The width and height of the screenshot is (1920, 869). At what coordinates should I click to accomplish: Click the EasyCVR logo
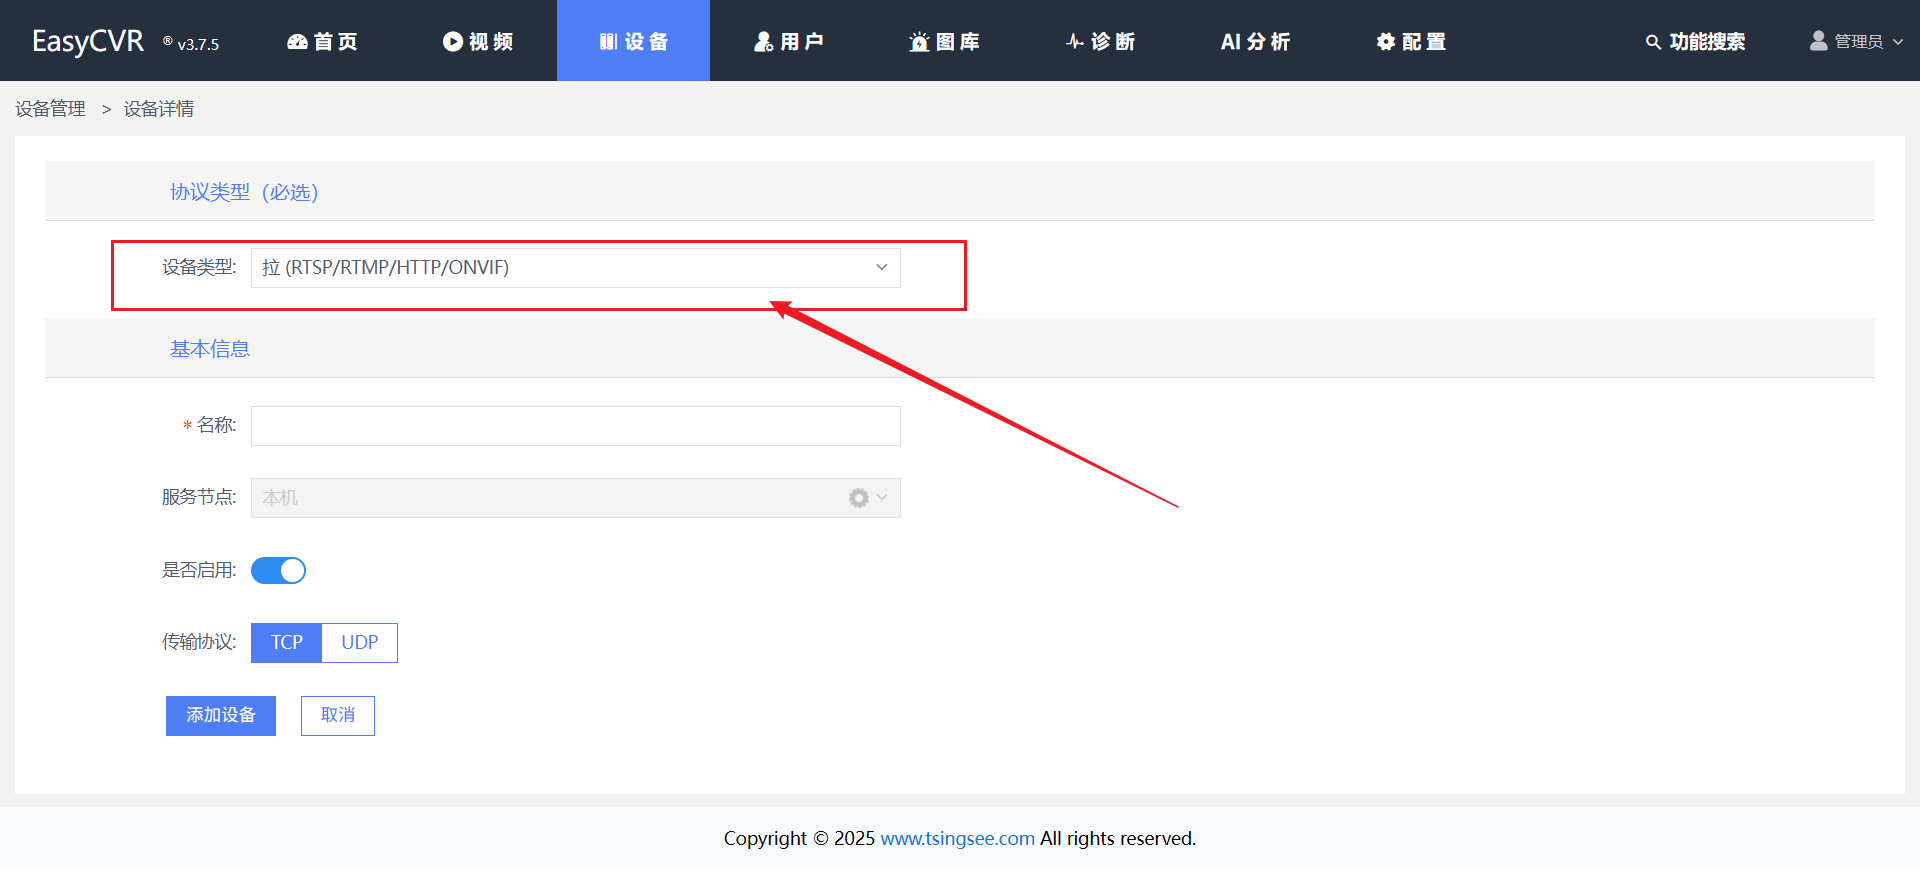[x=88, y=41]
